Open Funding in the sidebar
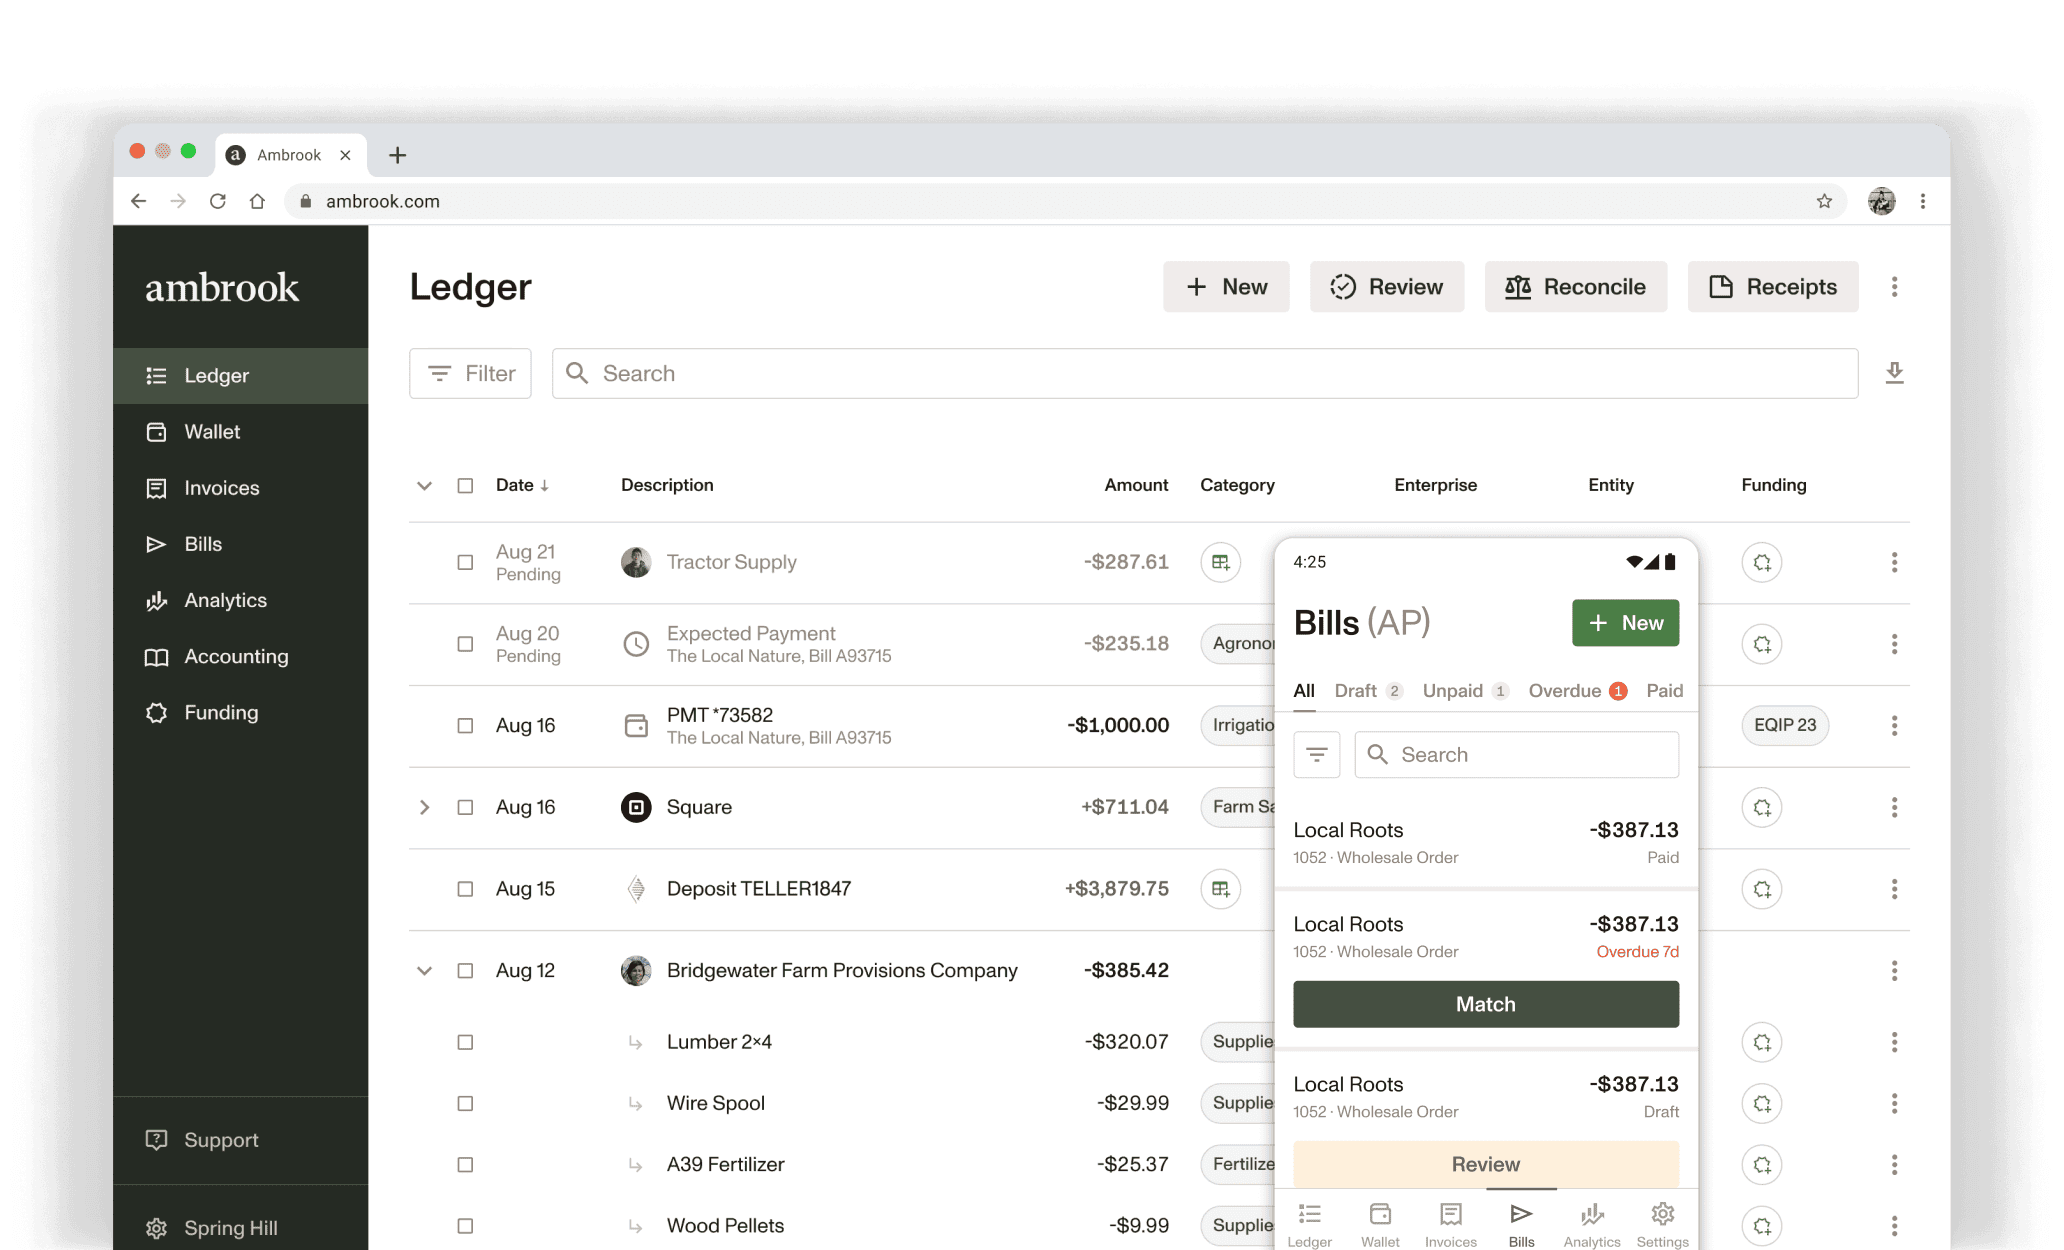 point(221,712)
